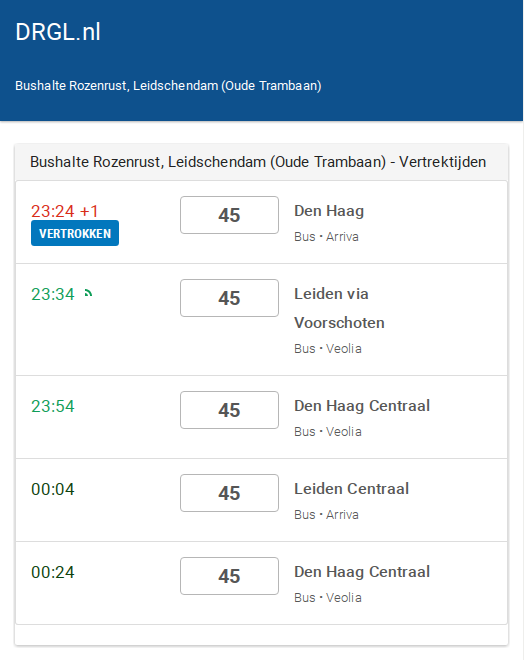
Task: Click the VERTROKKEN departed badge
Action: tap(75, 233)
